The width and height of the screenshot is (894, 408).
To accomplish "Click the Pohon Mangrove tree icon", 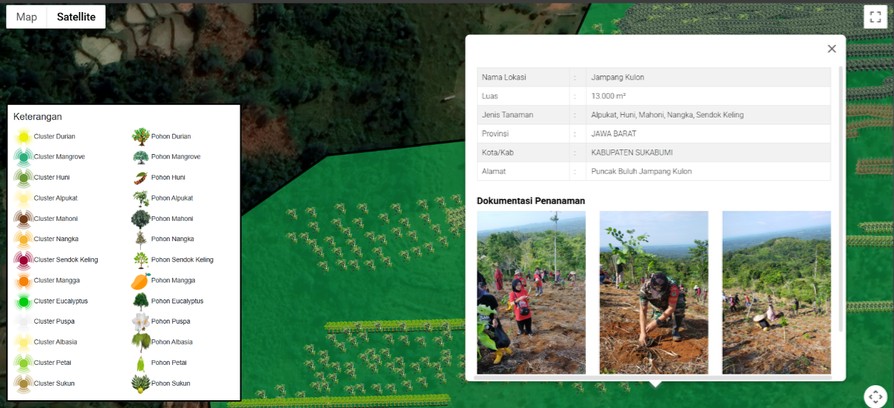I will click(x=140, y=157).
